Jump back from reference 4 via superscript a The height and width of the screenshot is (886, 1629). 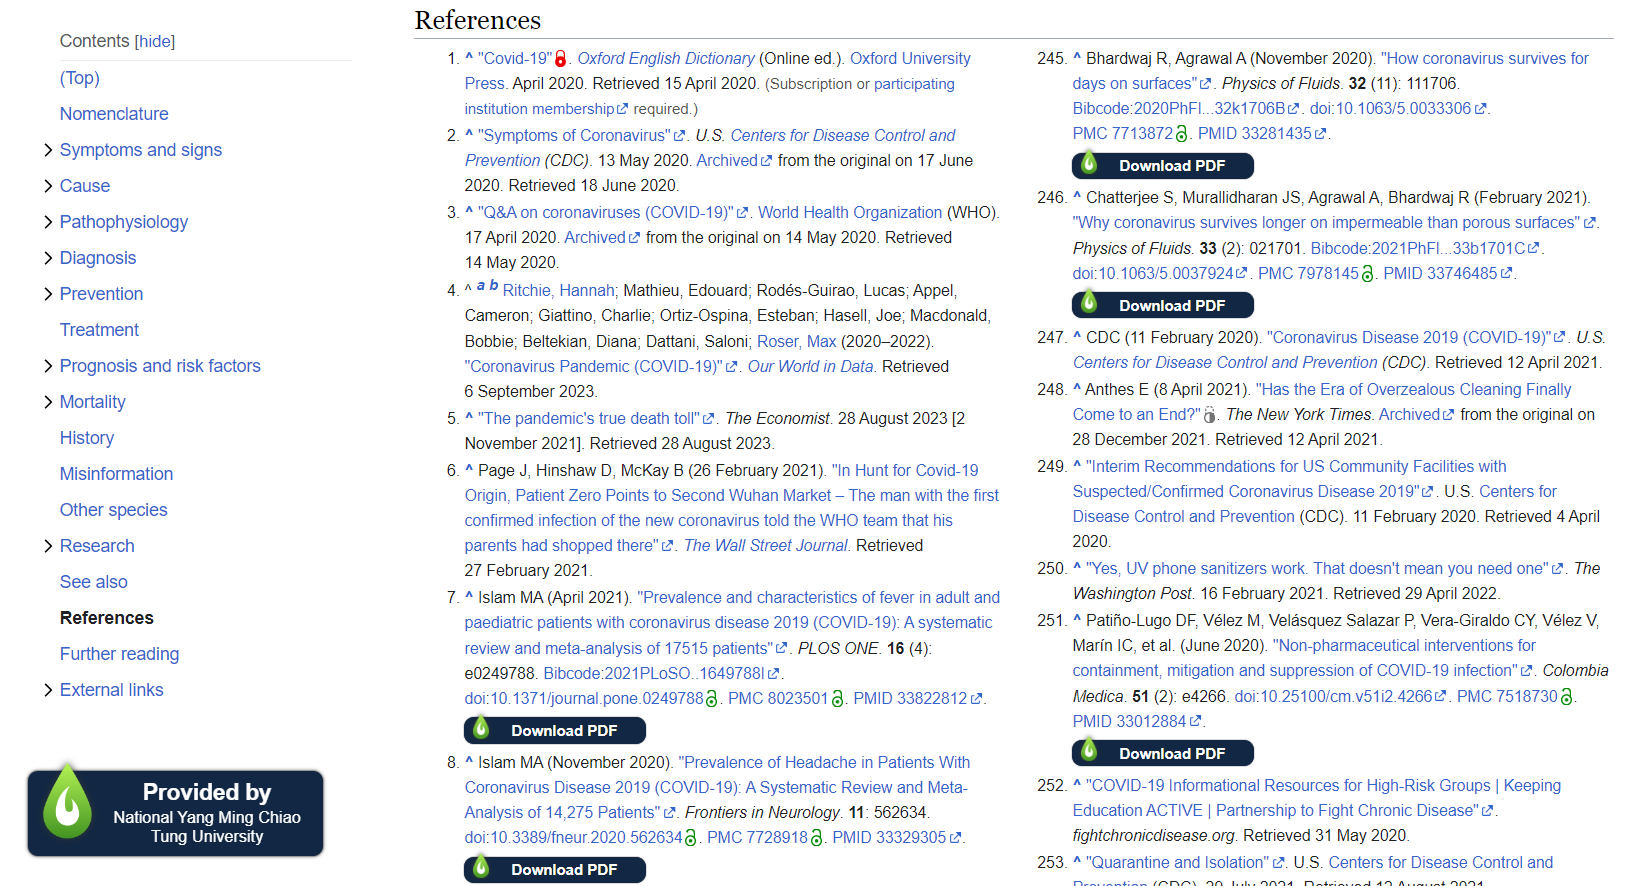click(481, 286)
